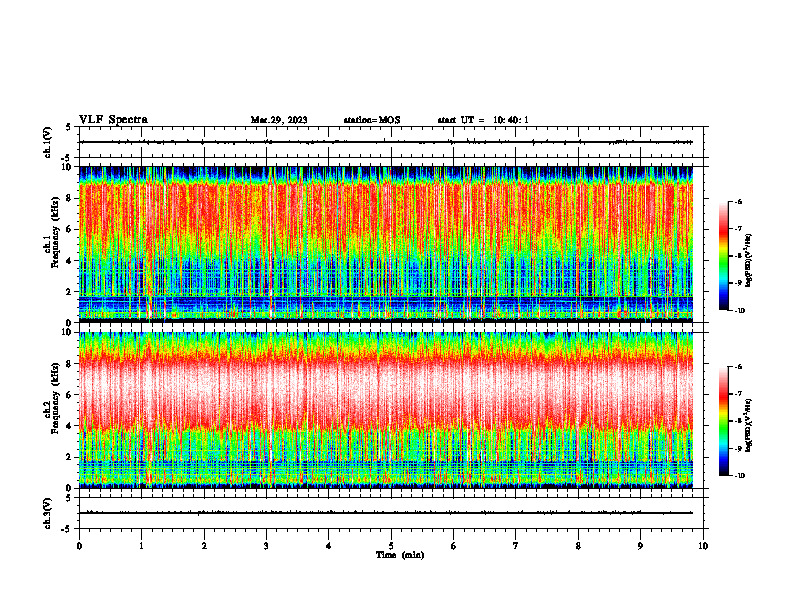
Task: Click the ch.2 spectrogram plot area
Action: 386,410
